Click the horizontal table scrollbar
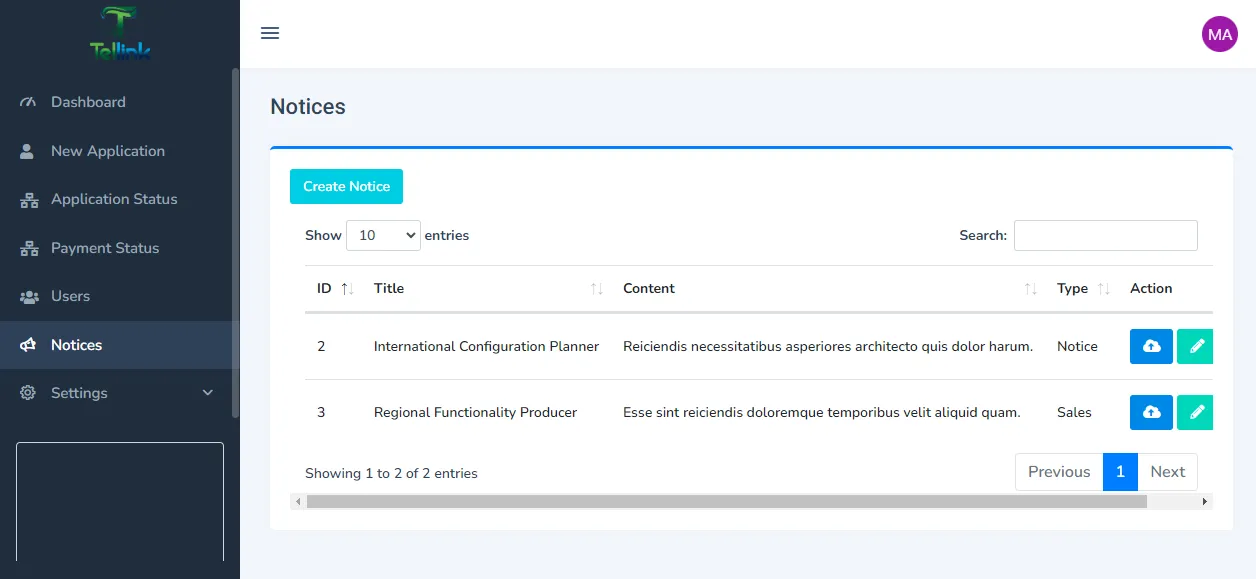The width and height of the screenshot is (1256, 579). click(x=726, y=502)
